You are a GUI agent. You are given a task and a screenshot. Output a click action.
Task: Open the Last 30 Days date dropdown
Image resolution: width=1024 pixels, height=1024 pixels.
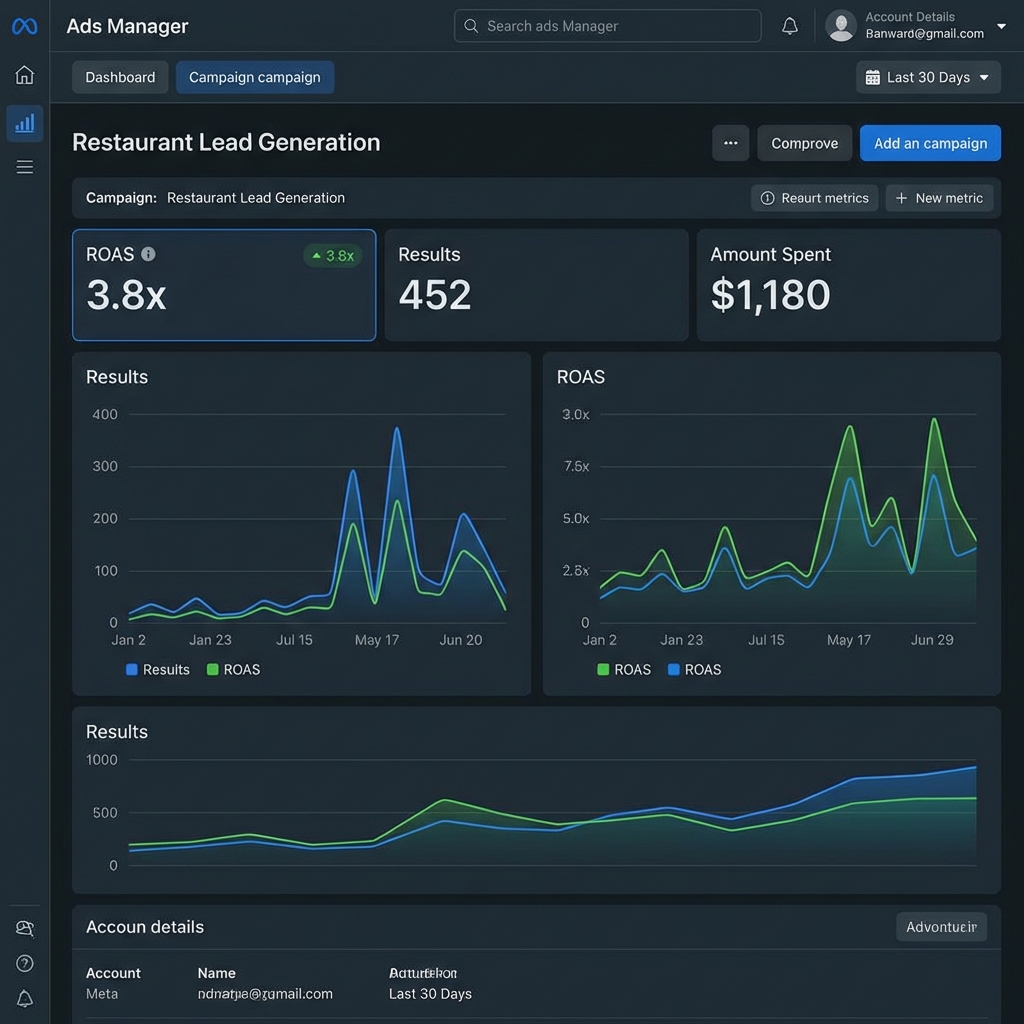(x=927, y=77)
